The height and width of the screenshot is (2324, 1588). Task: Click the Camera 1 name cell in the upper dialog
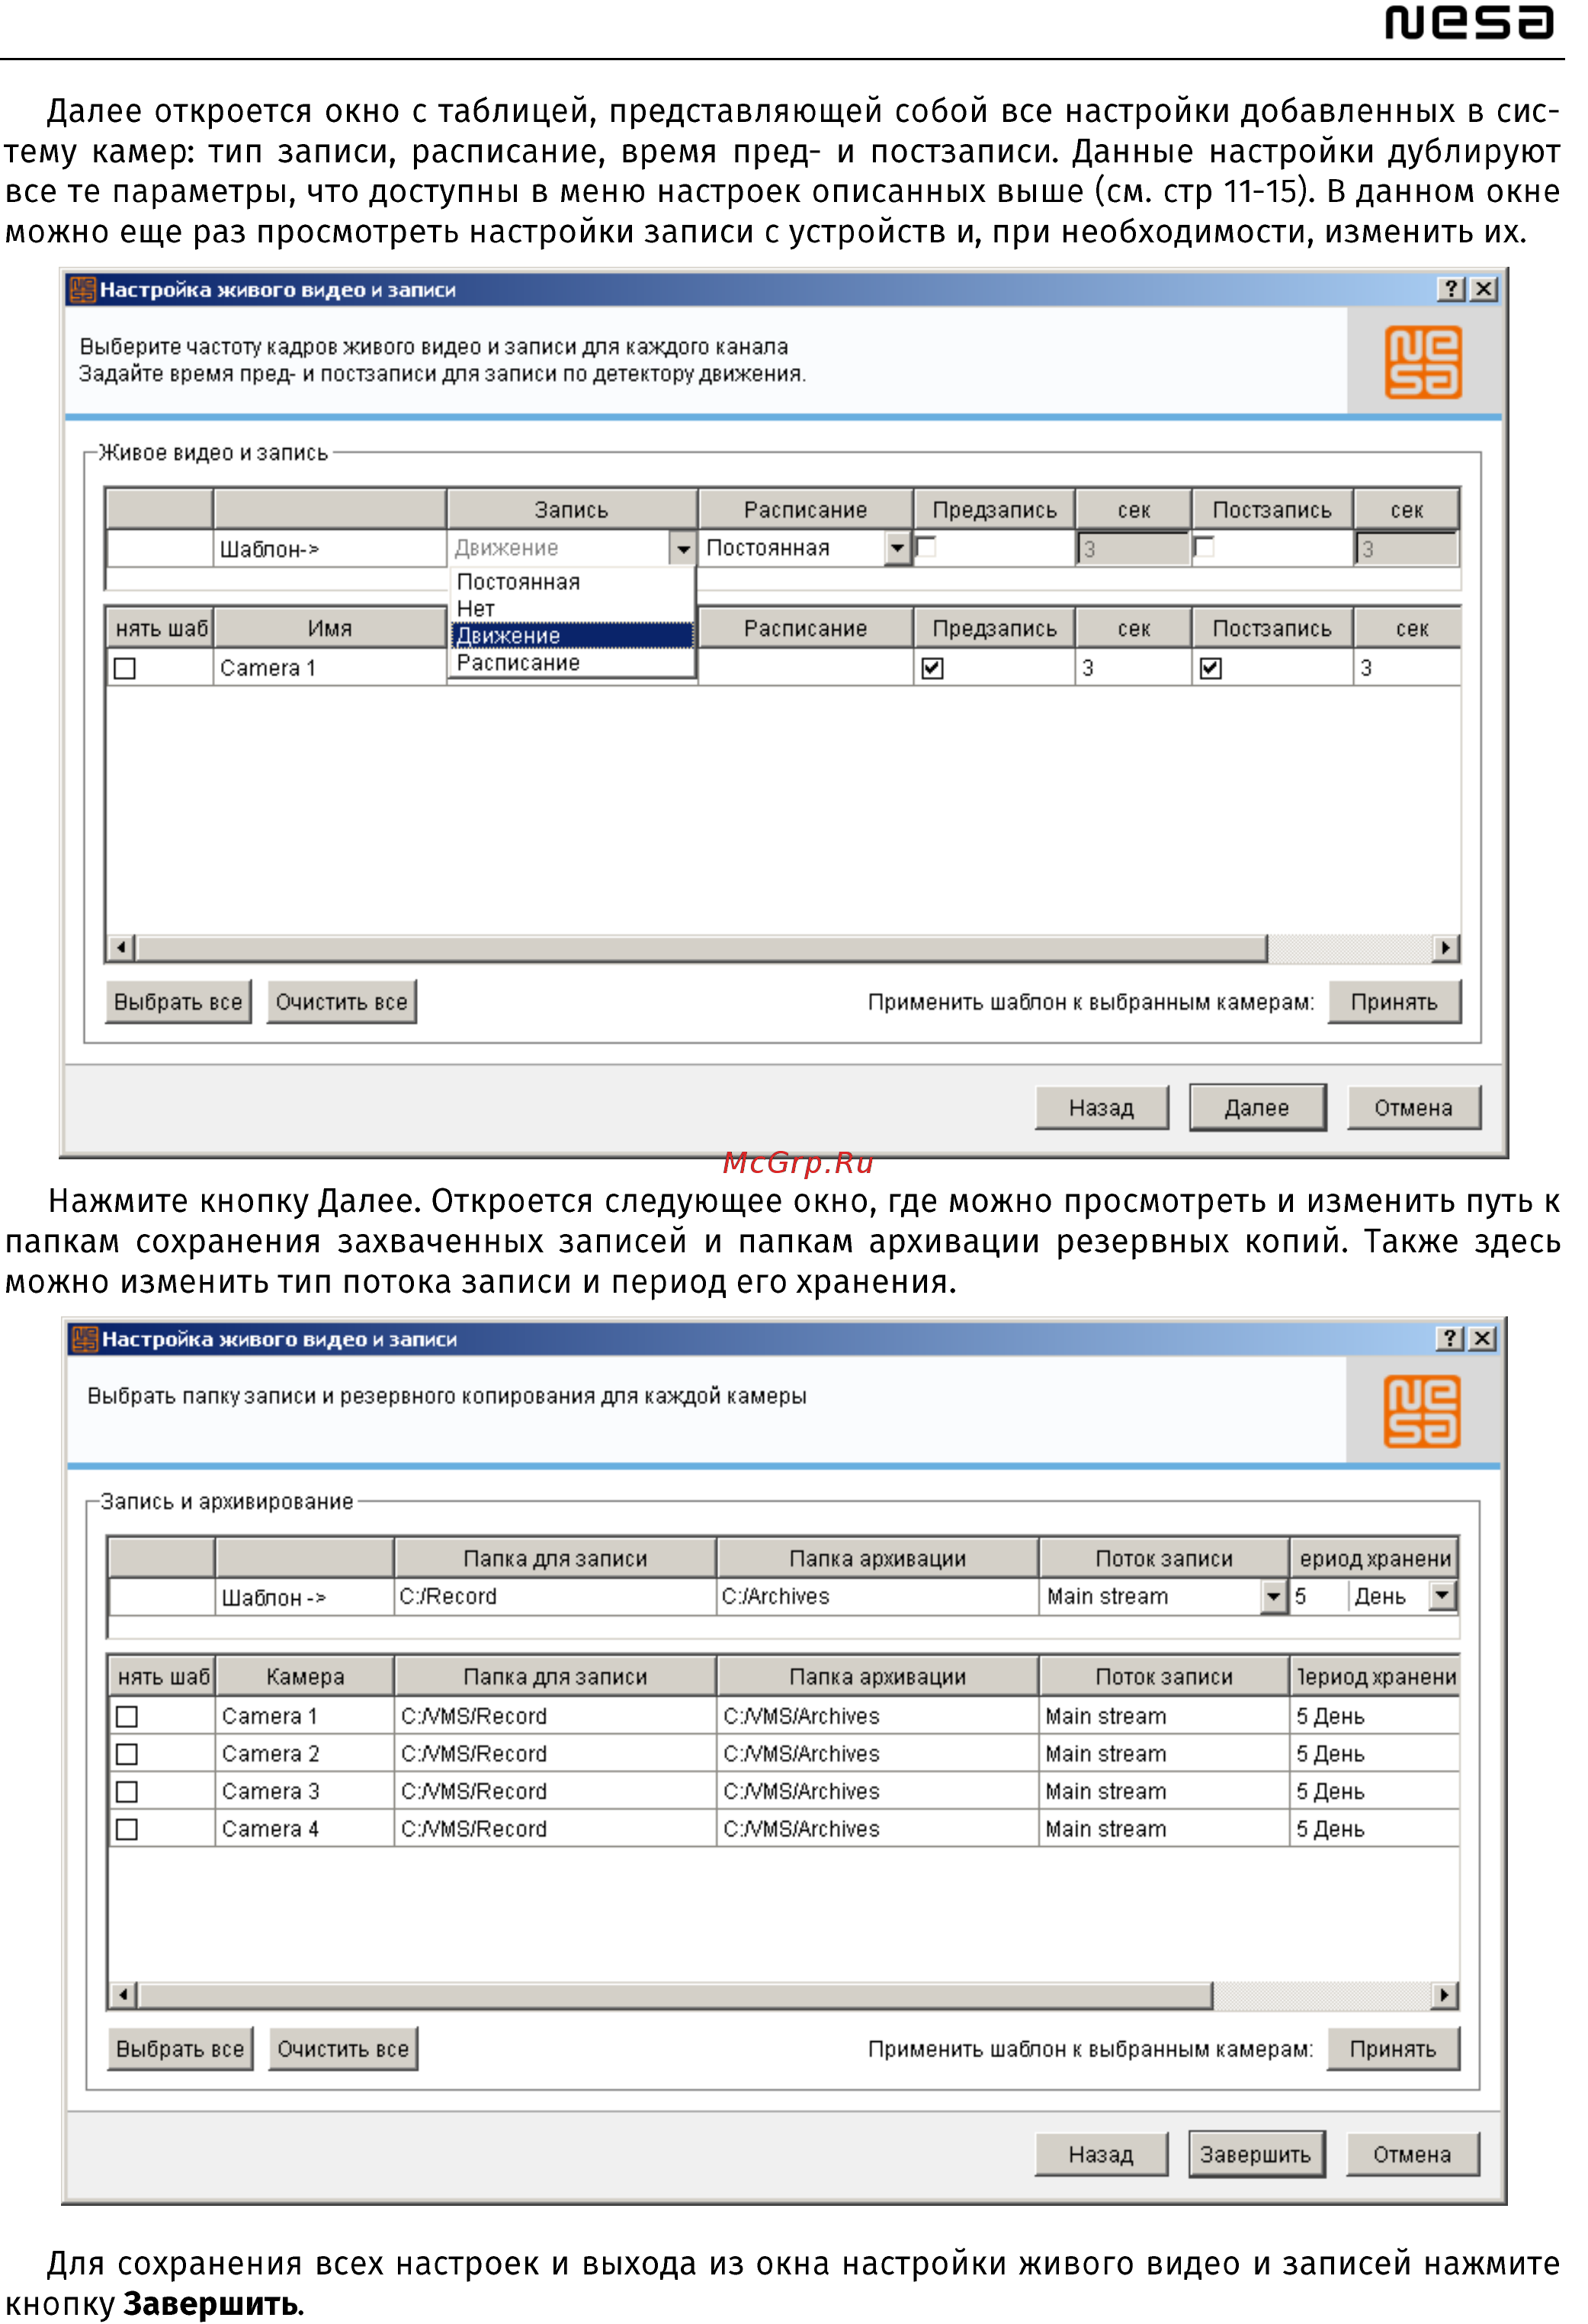(x=330, y=668)
